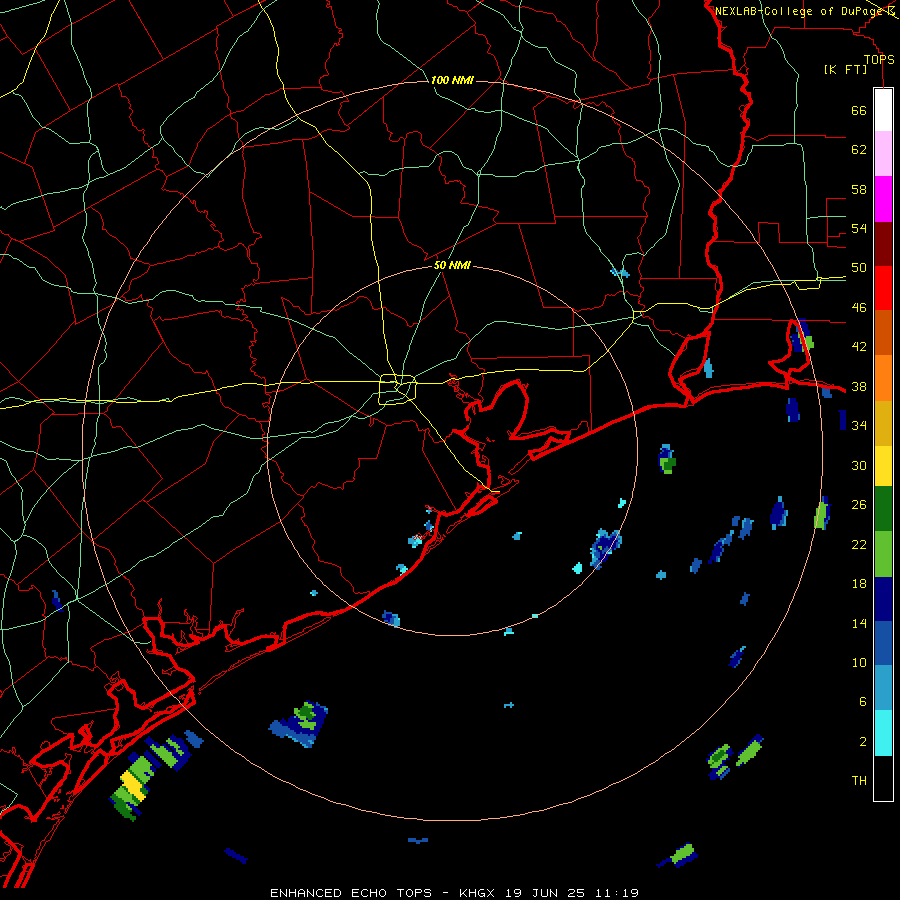Click the magenta legend color swatch

click(883, 199)
